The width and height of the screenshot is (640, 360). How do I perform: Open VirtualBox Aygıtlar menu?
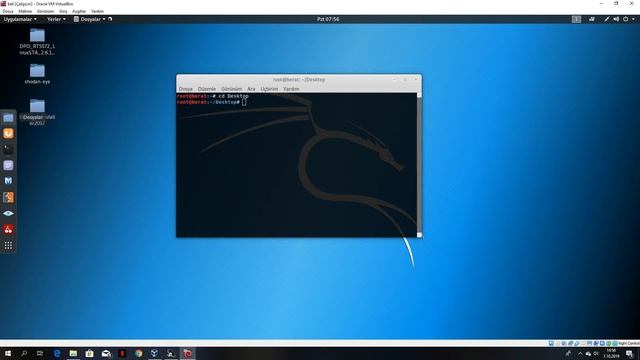[79, 11]
